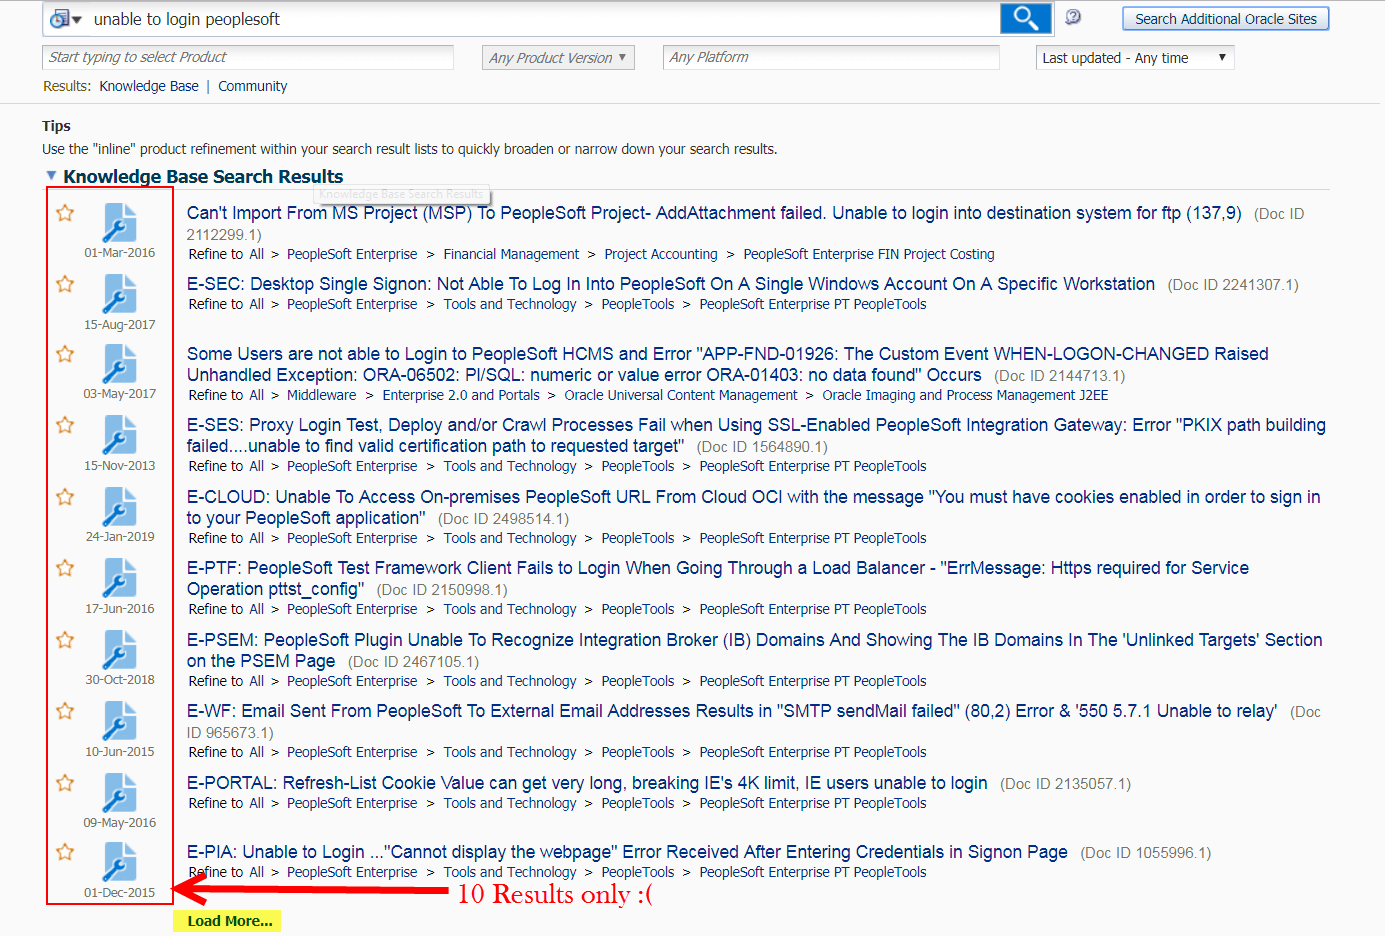Click document wrench icon dated 01-Mar-2016
This screenshot has width=1385, height=936.
tap(119, 222)
